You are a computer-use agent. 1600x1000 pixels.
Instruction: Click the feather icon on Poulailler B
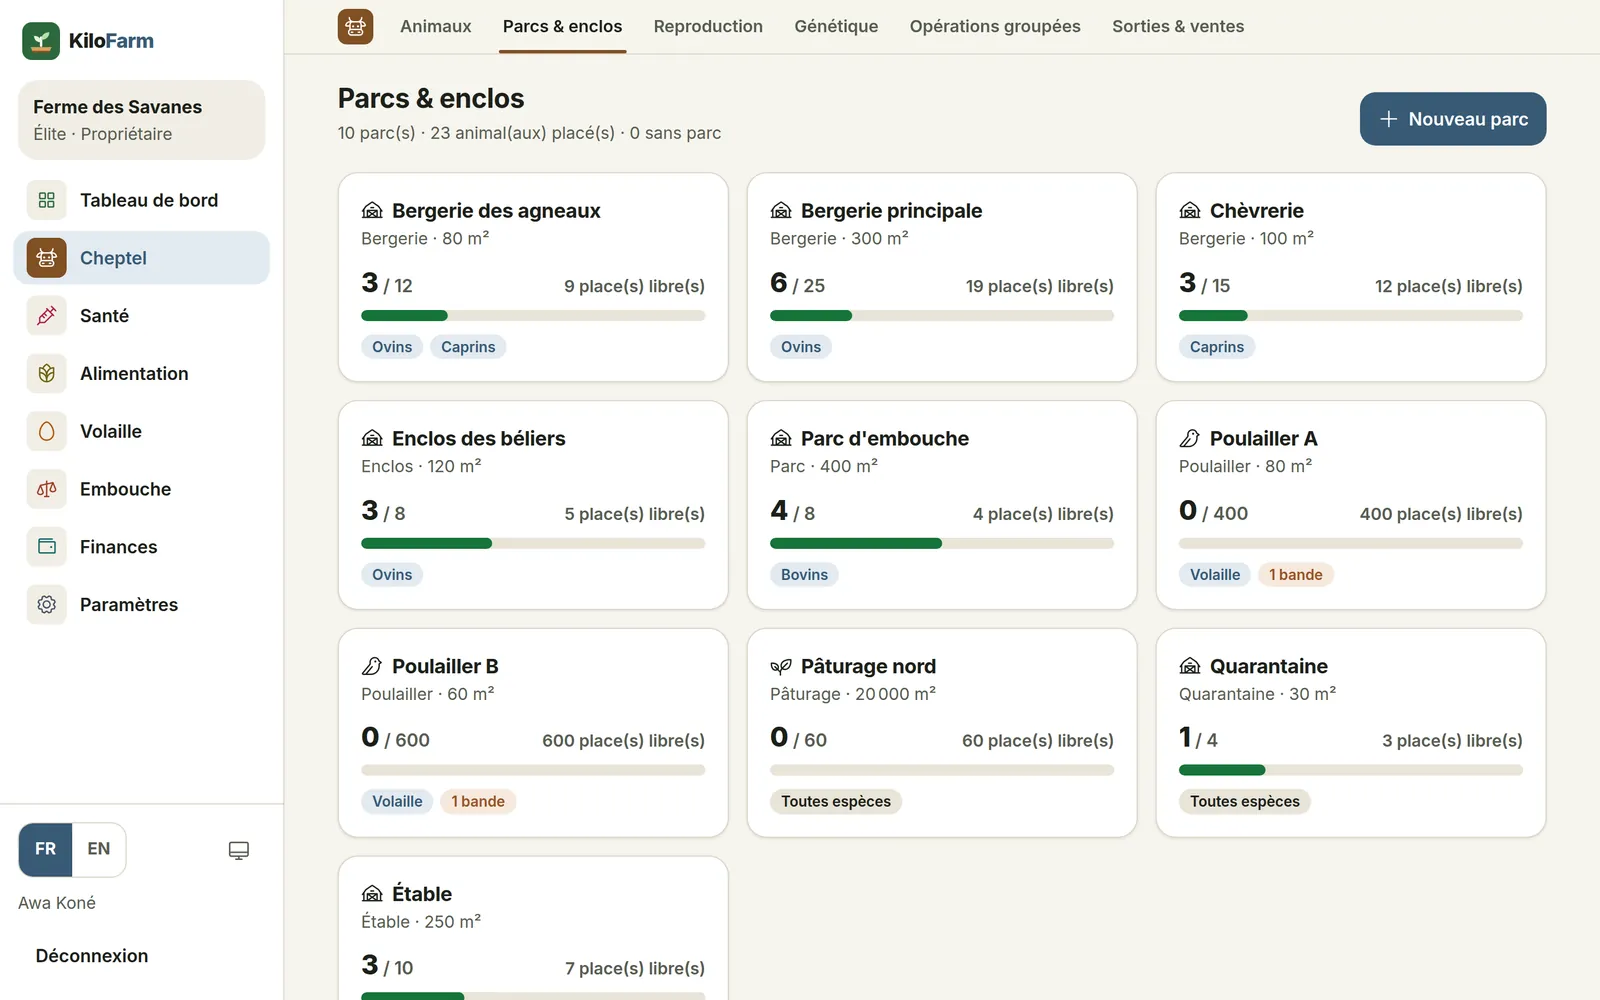click(372, 667)
